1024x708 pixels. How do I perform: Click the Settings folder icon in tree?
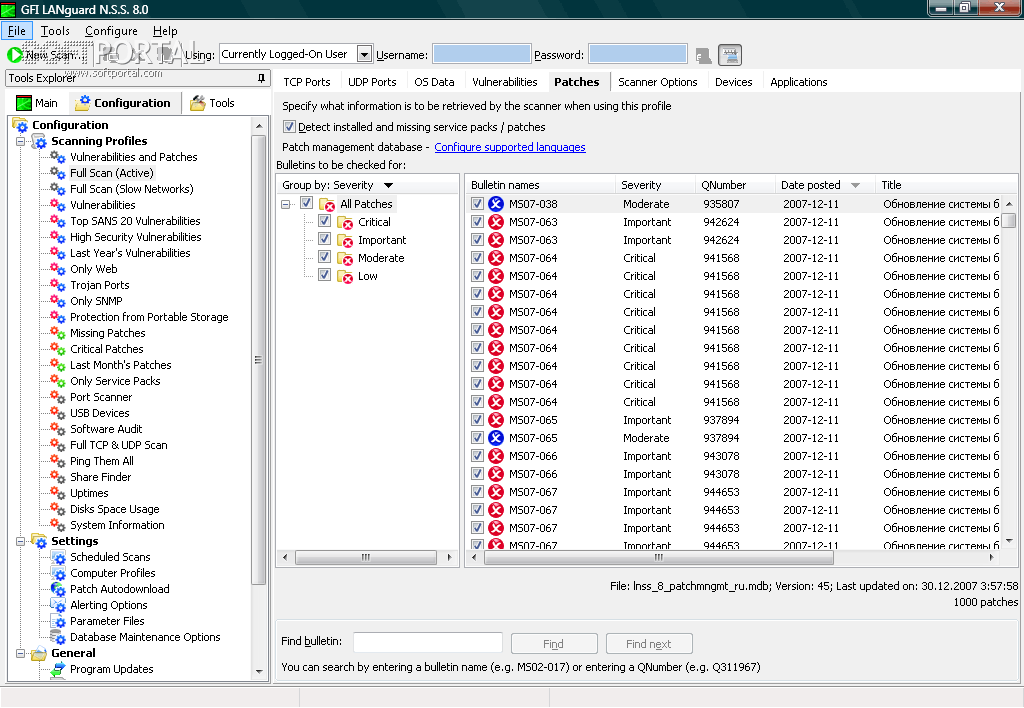click(39, 541)
